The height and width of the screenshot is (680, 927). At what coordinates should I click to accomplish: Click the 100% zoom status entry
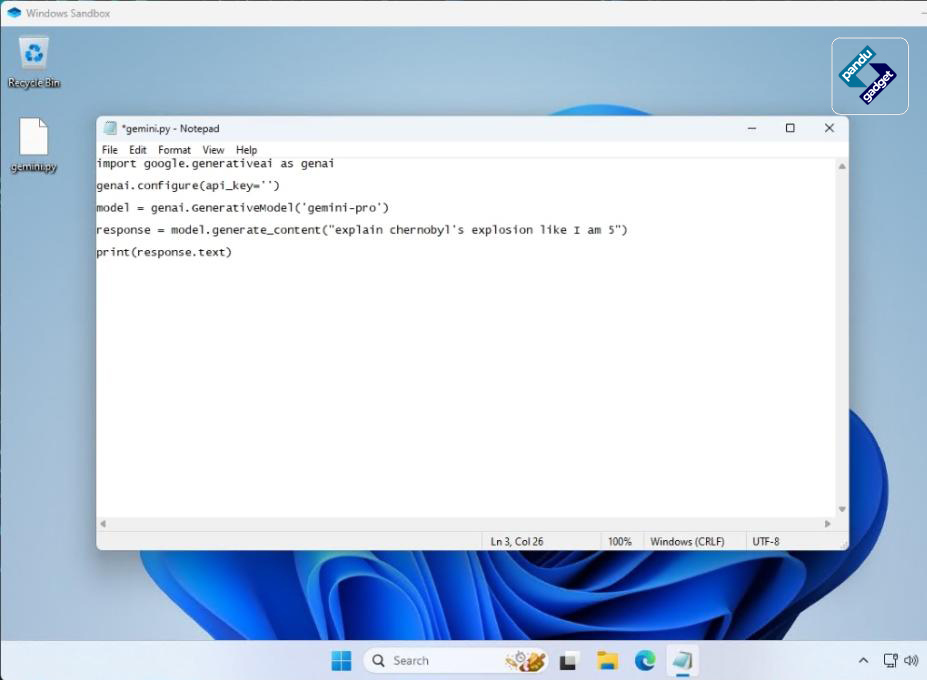[x=620, y=541]
